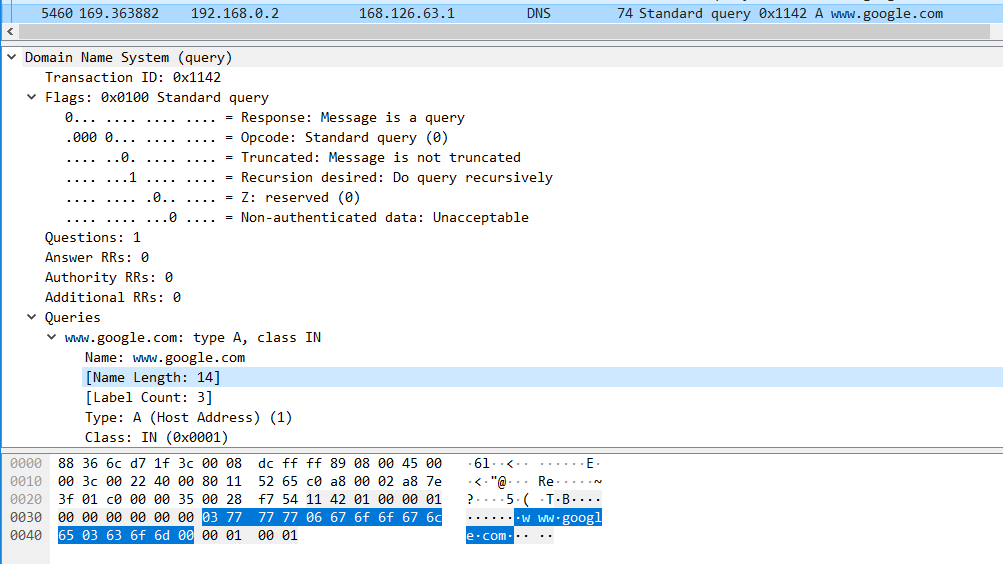Select the Response: Message is a query line
Viewport: 1003px width, 564px height.
tap(265, 118)
